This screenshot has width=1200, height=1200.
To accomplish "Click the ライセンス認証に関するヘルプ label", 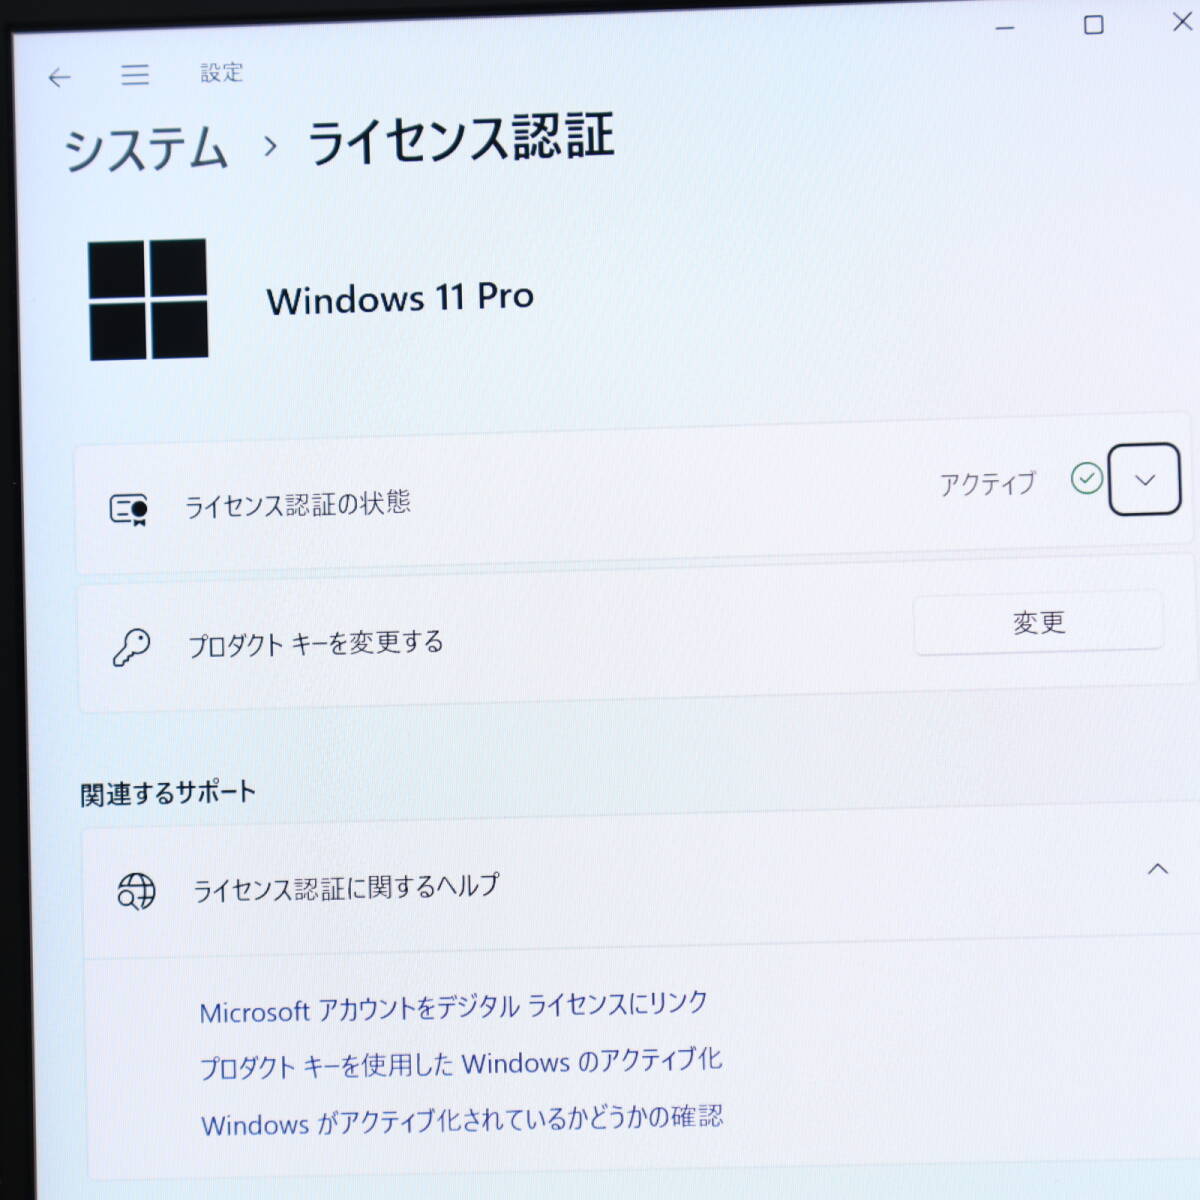I will [x=346, y=888].
